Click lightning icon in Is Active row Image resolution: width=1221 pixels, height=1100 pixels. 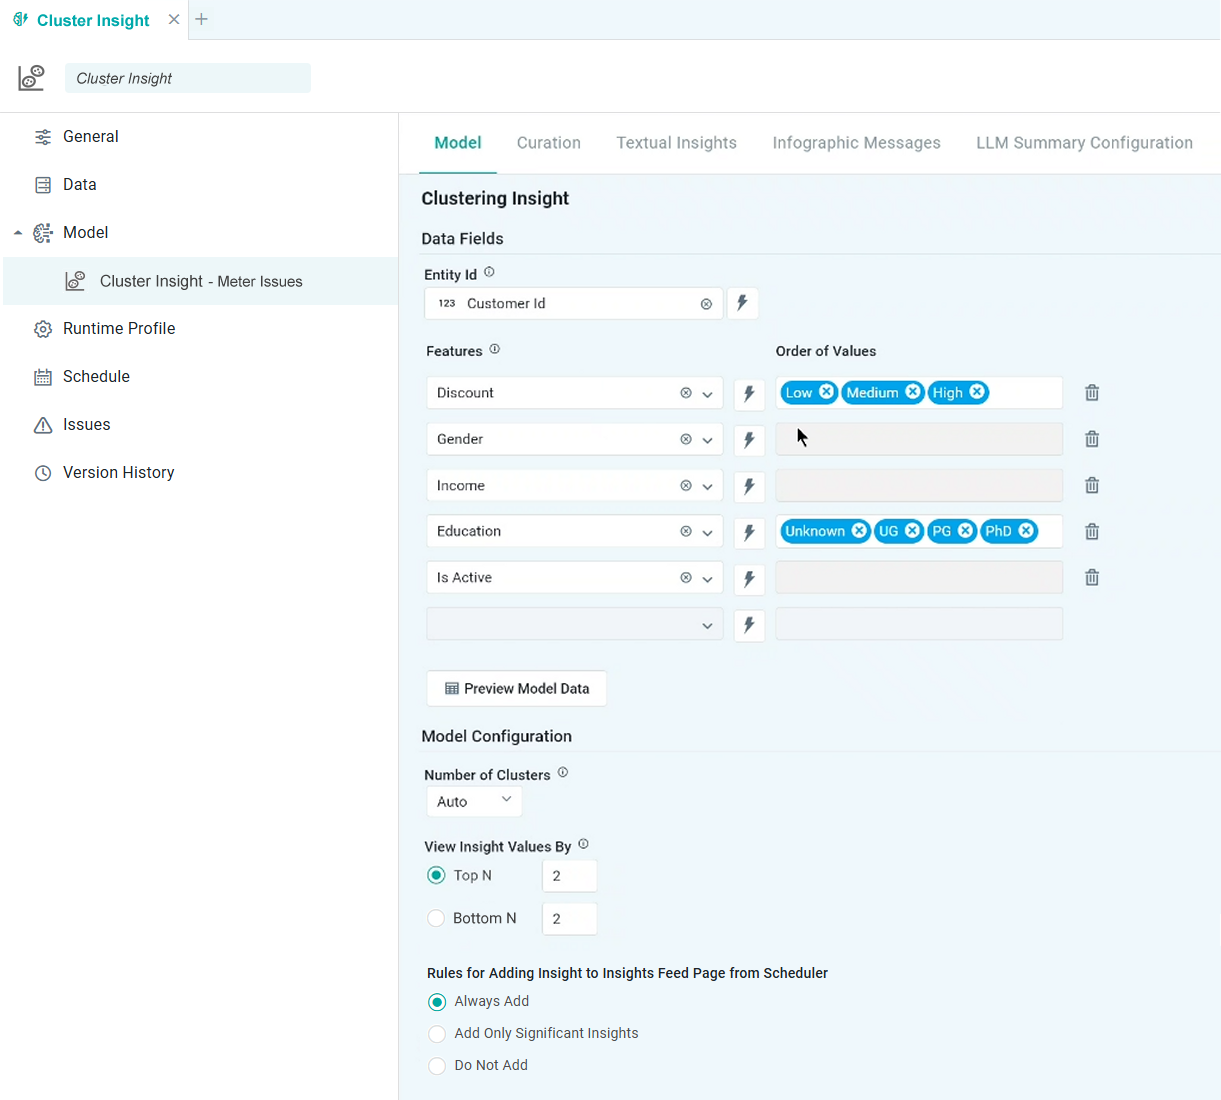pos(749,578)
